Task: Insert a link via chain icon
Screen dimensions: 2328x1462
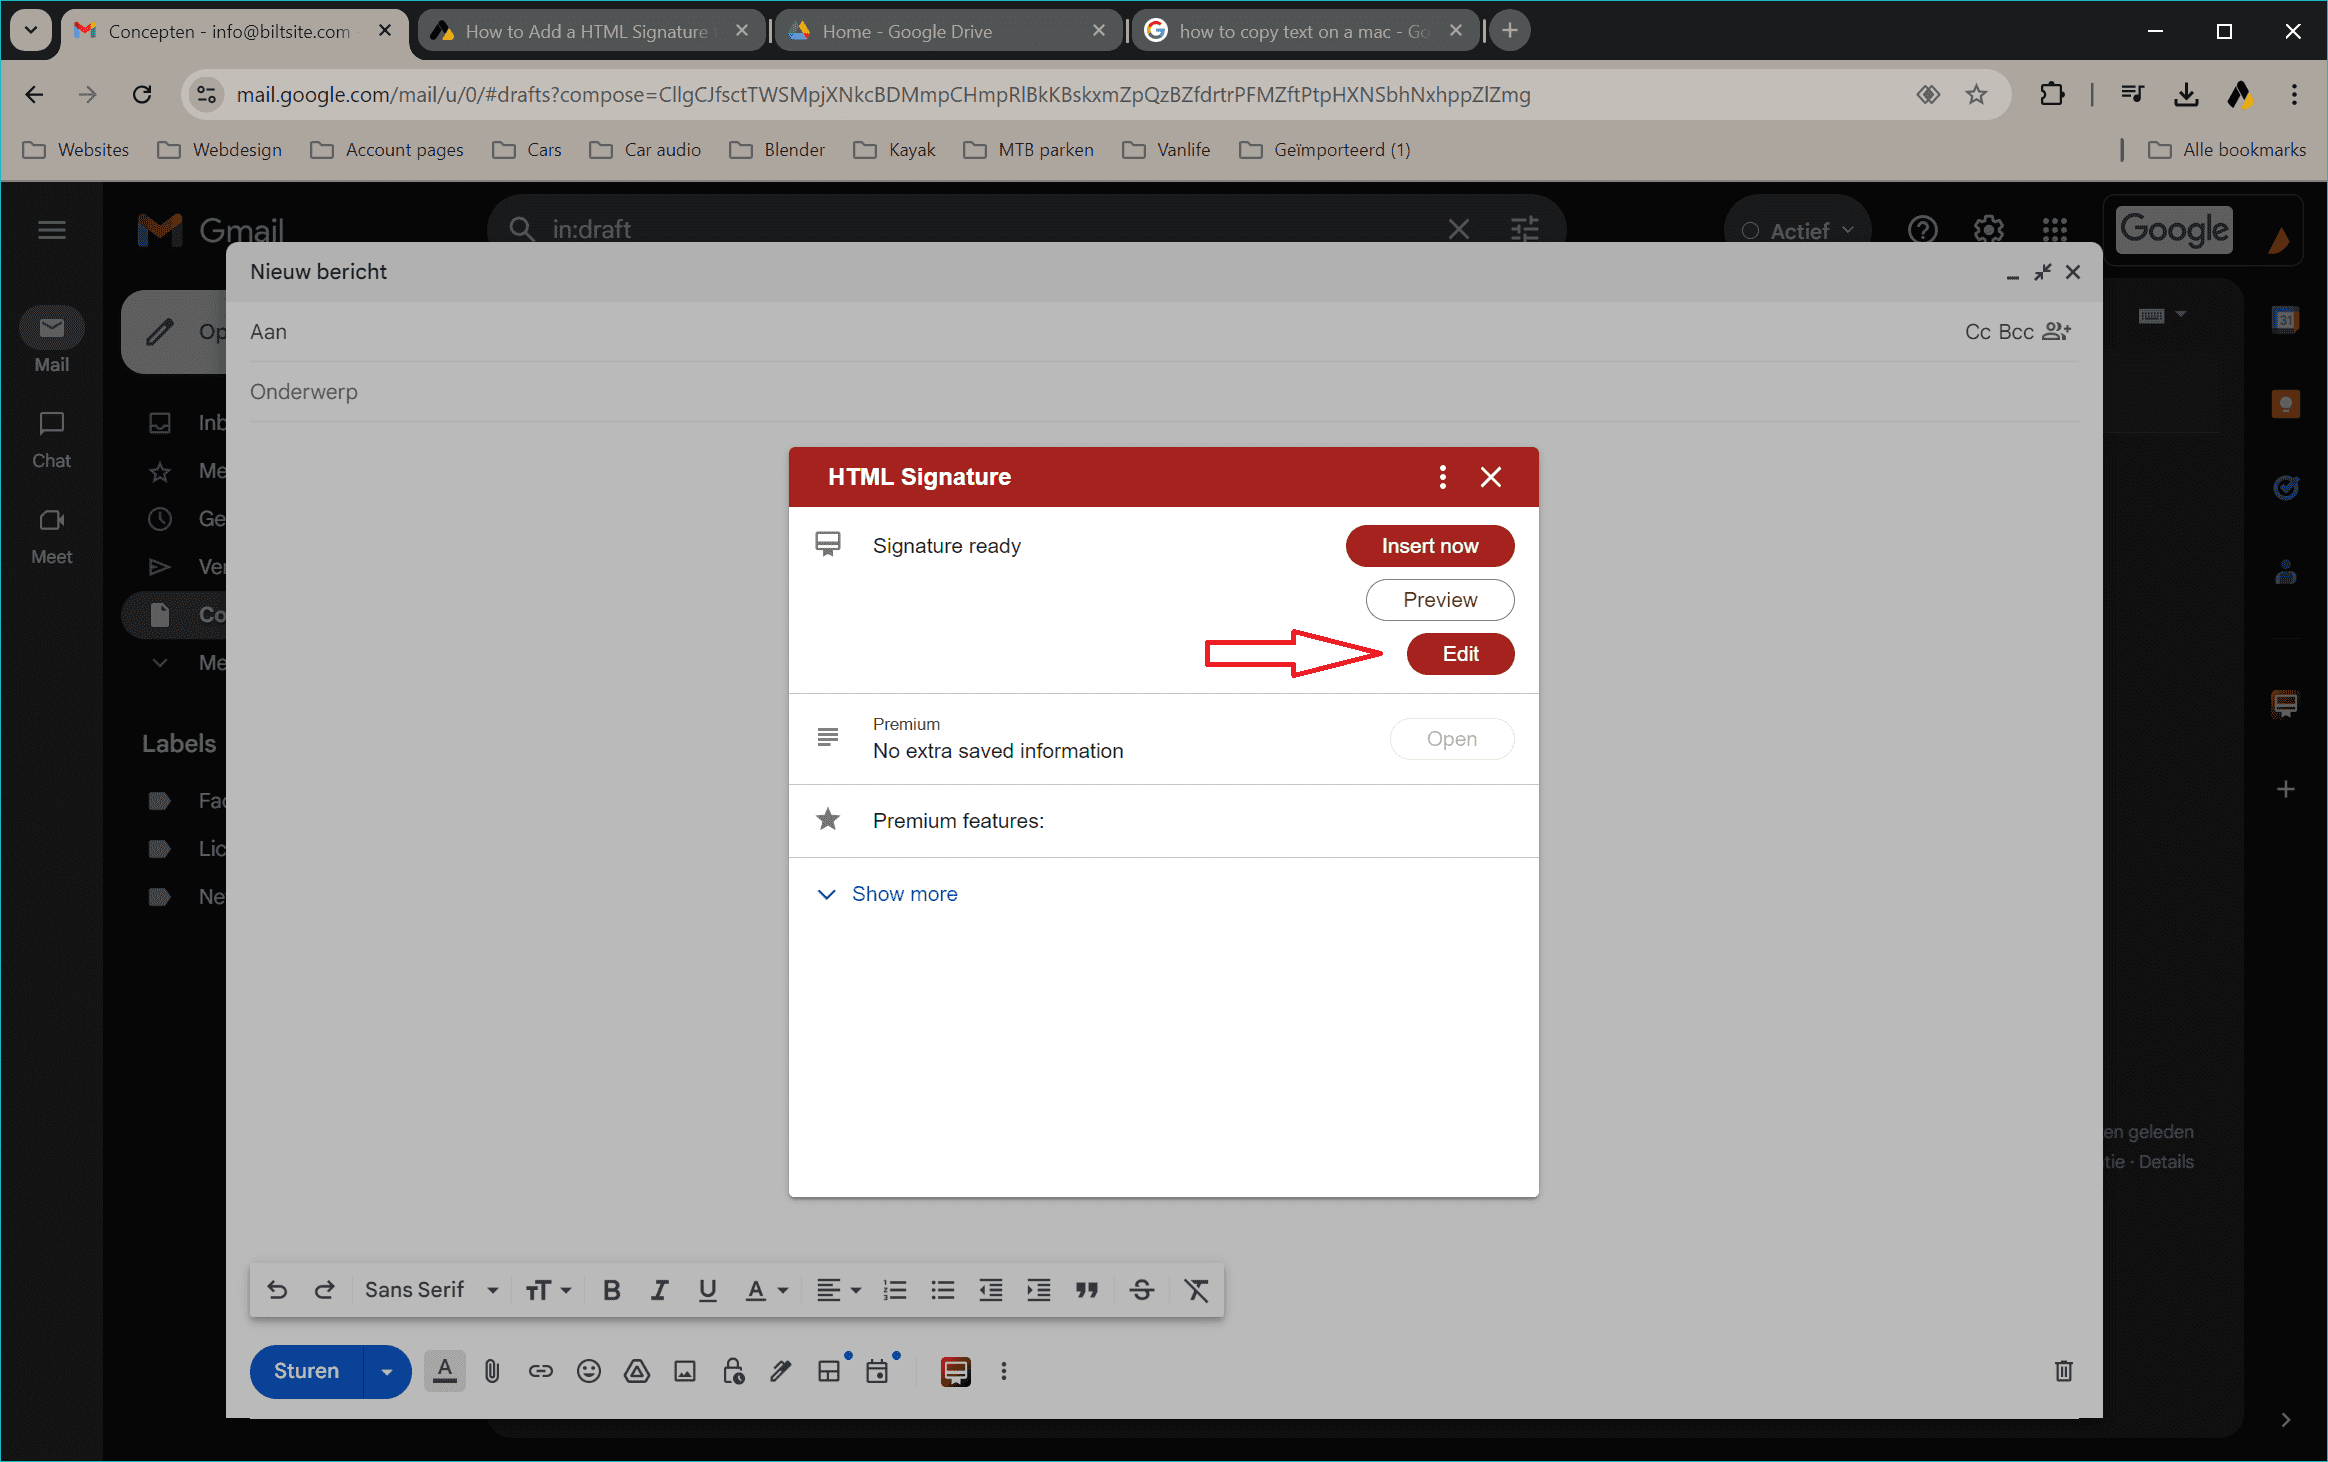Action: (x=540, y=1371)
